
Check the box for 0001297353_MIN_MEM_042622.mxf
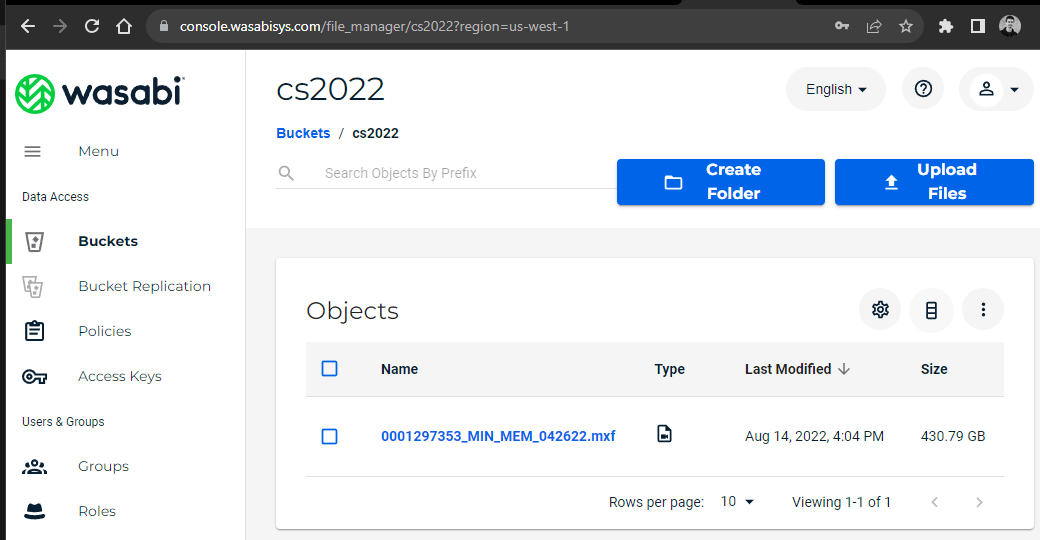pos(330,437)
